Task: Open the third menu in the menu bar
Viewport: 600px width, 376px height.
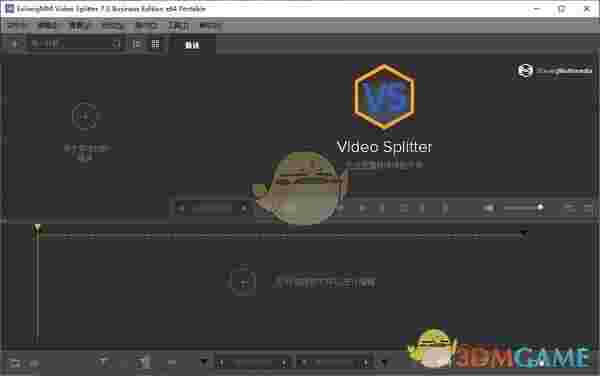Action: point(79,26)
